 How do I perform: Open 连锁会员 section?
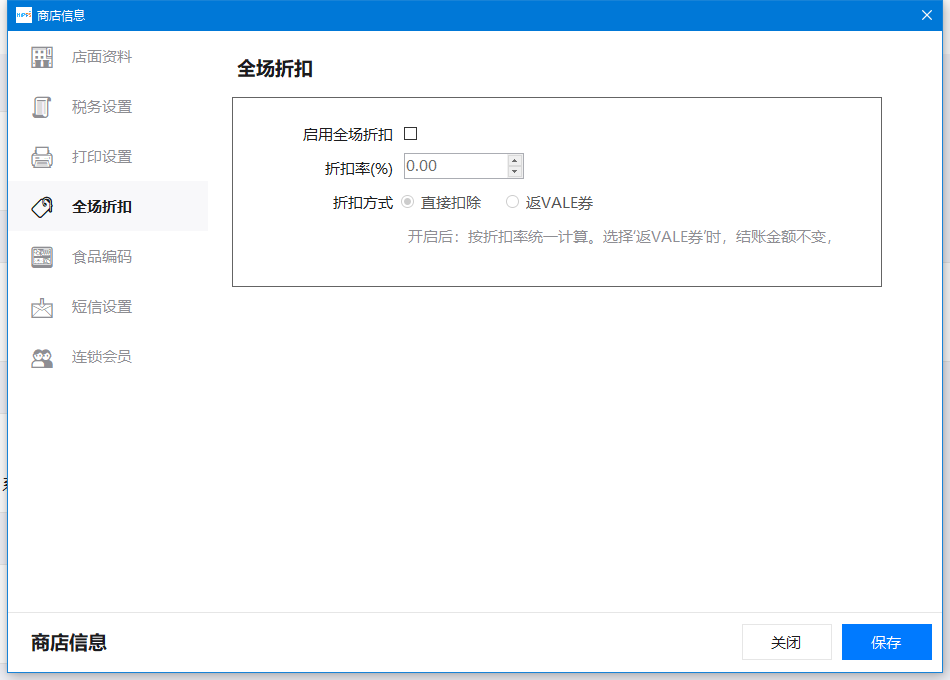tap(102, 357)
